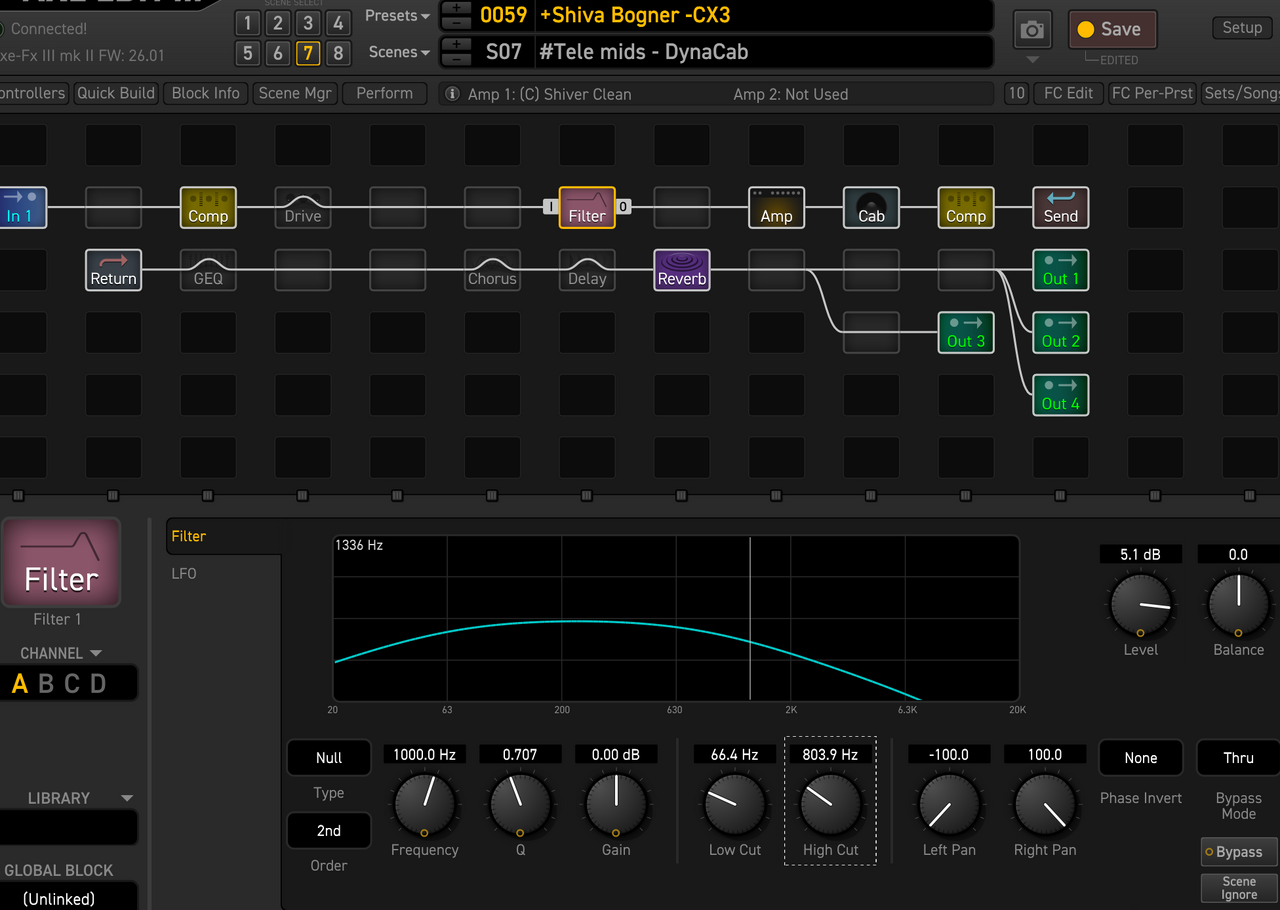Select the Amp block in the grid

click(x=777, y=208)
